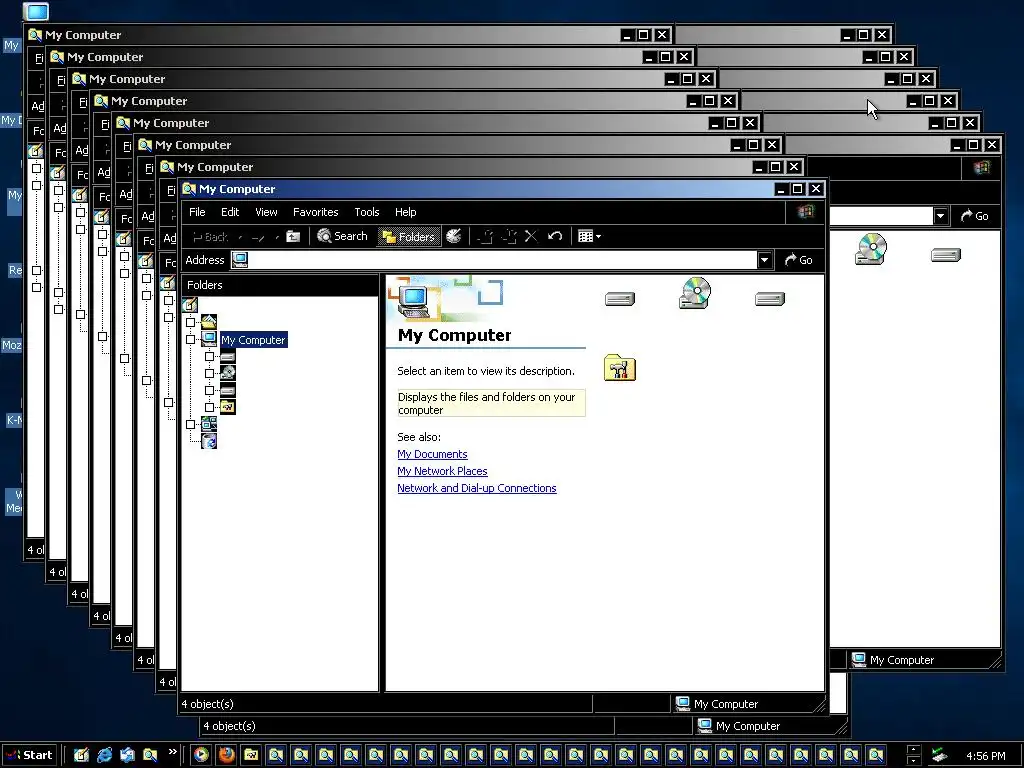Click taskbar row scroll down arrow

coord(914,761)
